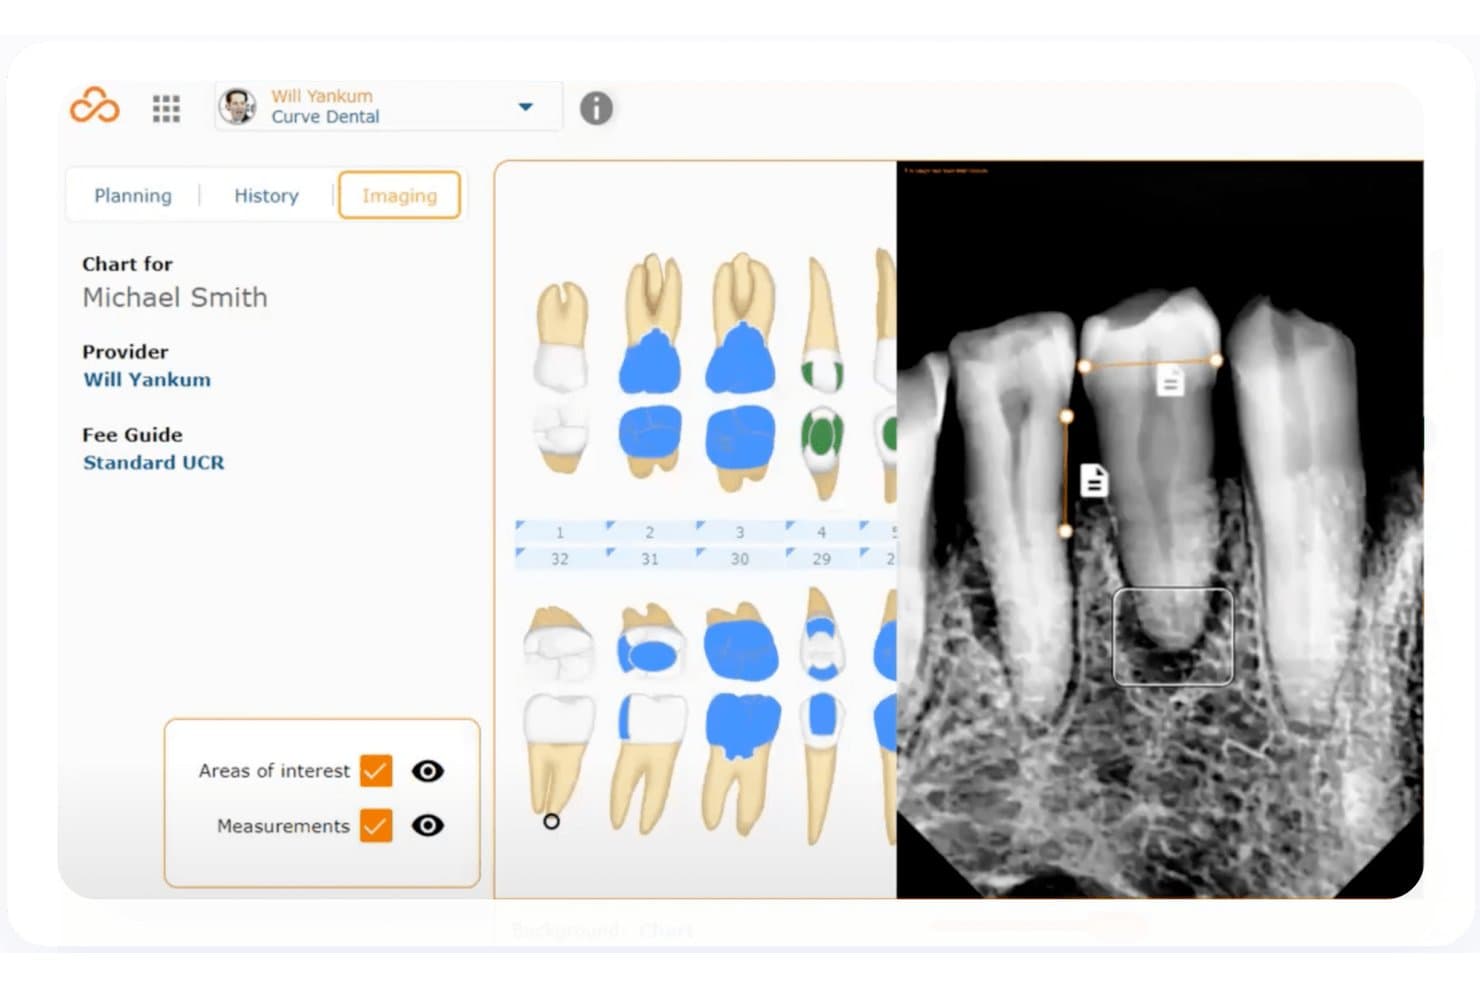Toggle Areas of interest visibility eye
The height and width of the screenshot is (987, 1480).
(428, 771)
